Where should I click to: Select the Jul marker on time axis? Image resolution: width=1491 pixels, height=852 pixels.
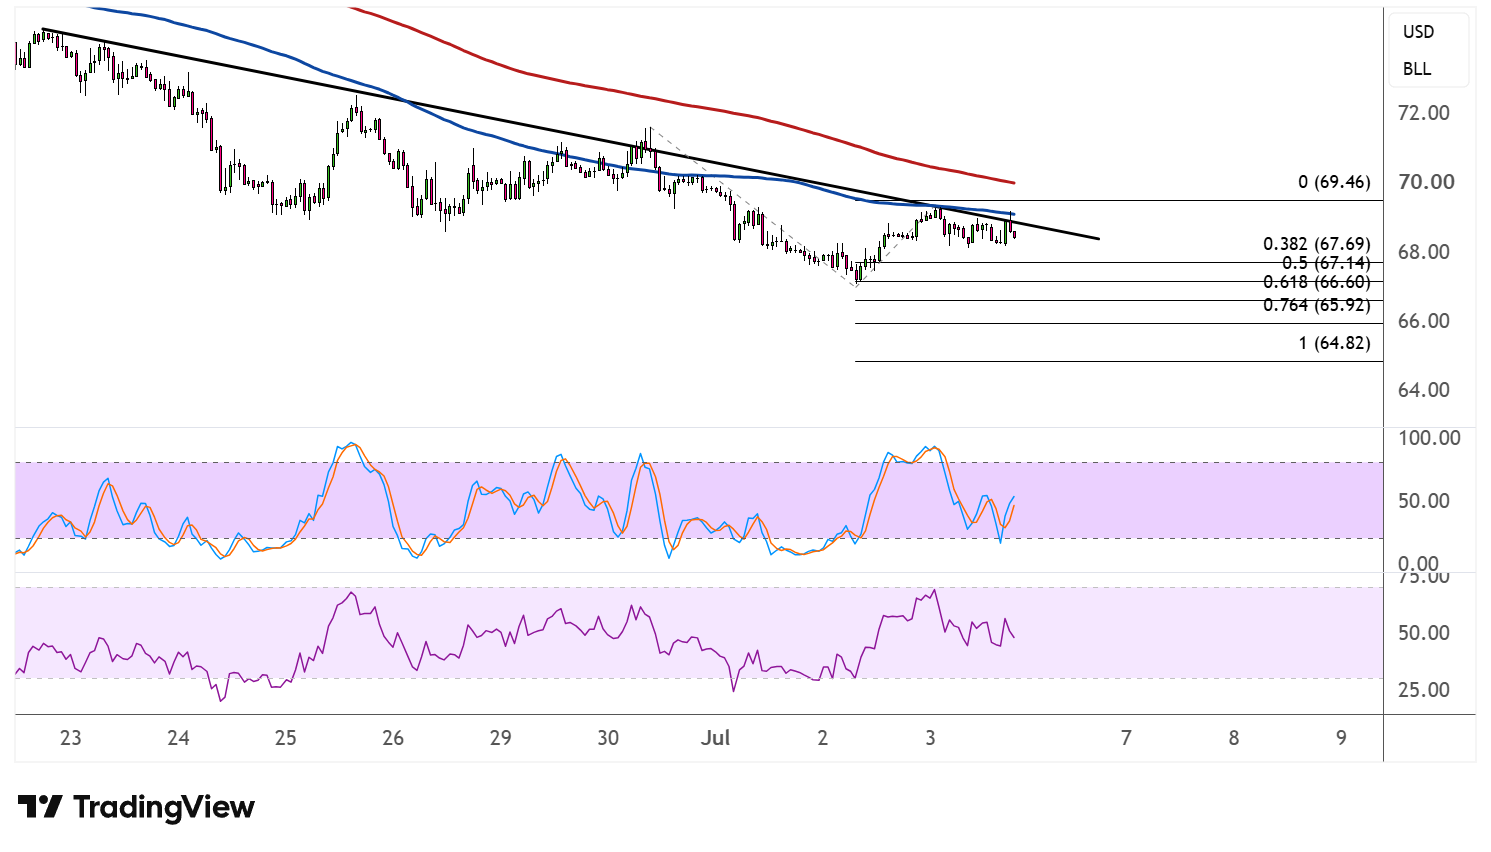715,738
